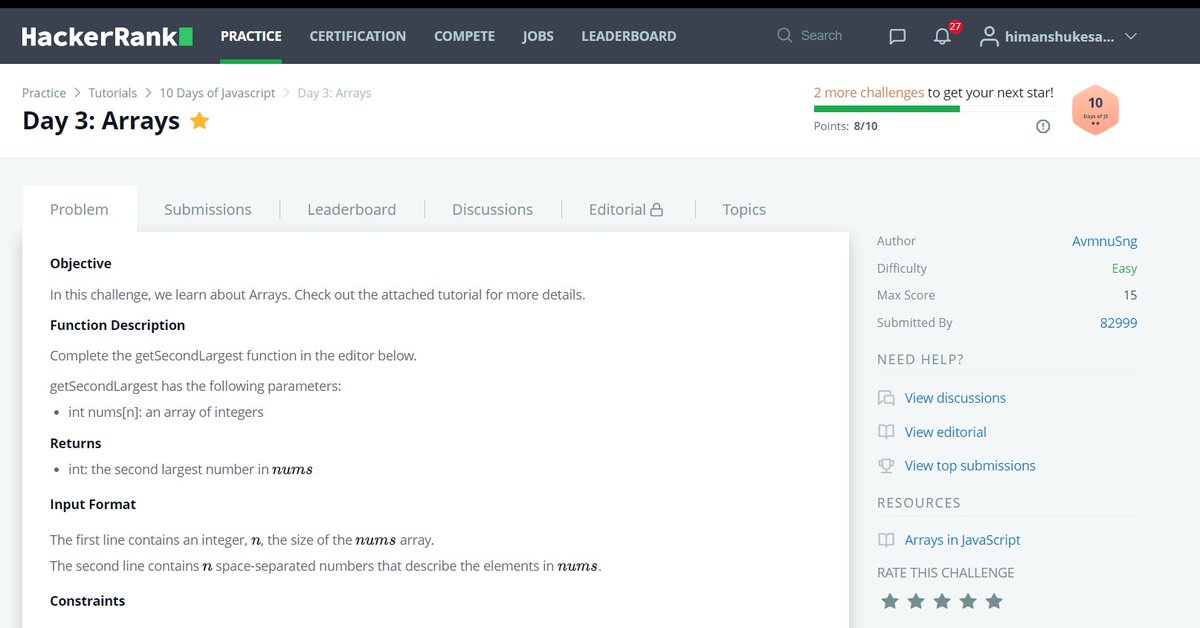Expand the user account dropdown chevron

[1131, 36]
